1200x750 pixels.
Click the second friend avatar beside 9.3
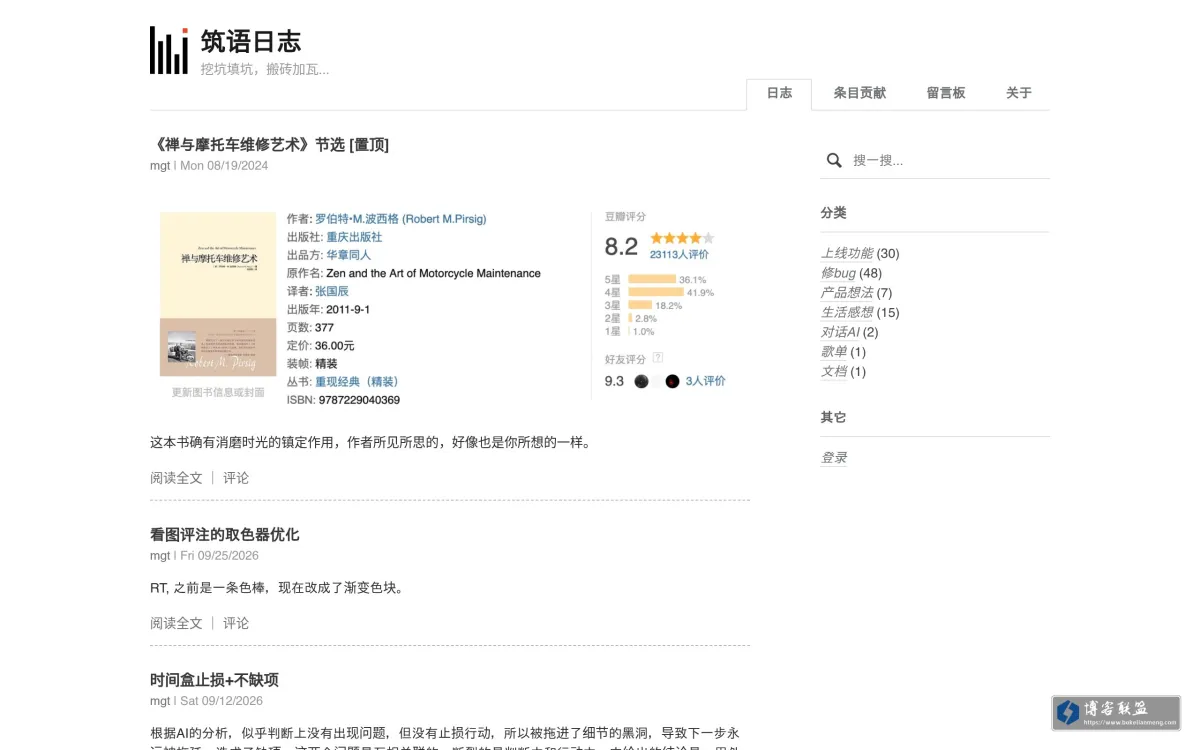point(672,381)
